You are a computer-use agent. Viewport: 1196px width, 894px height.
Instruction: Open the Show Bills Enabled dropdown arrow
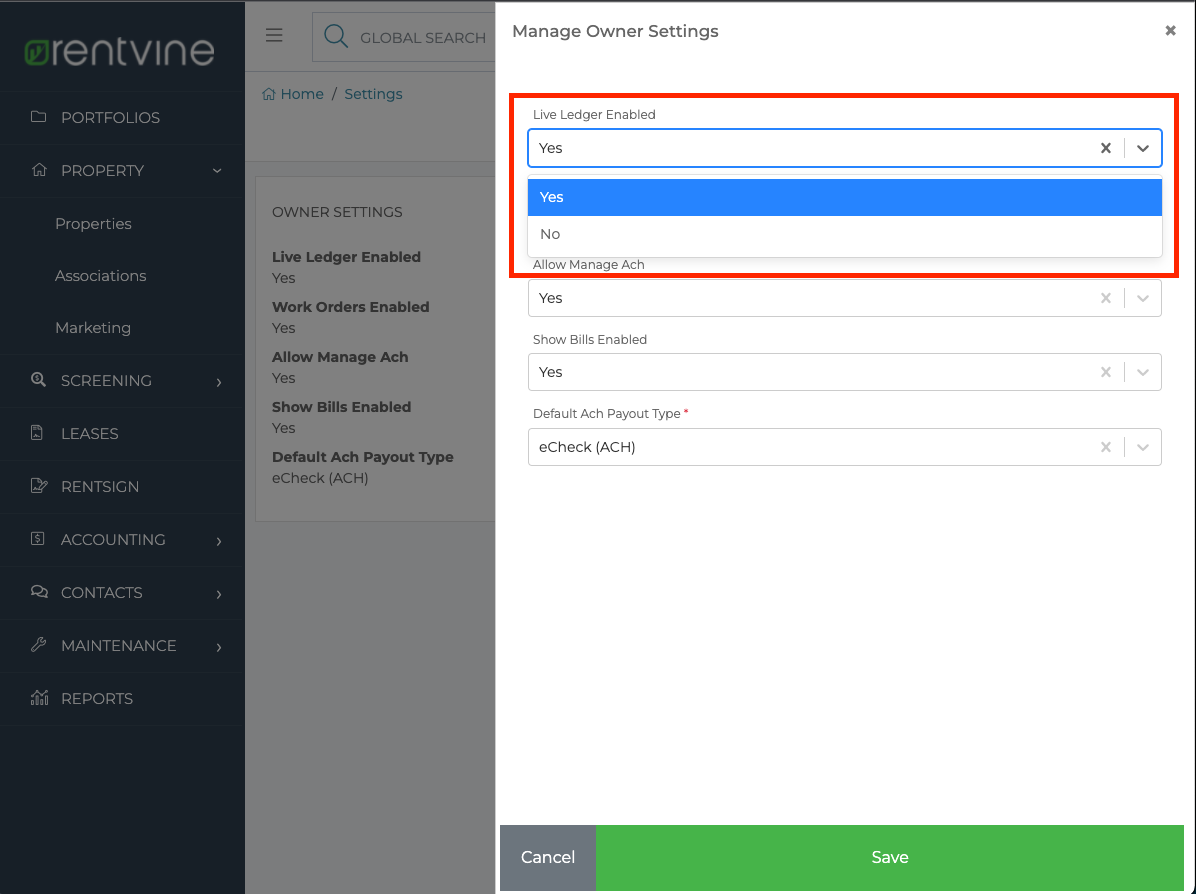point(1143,372)
